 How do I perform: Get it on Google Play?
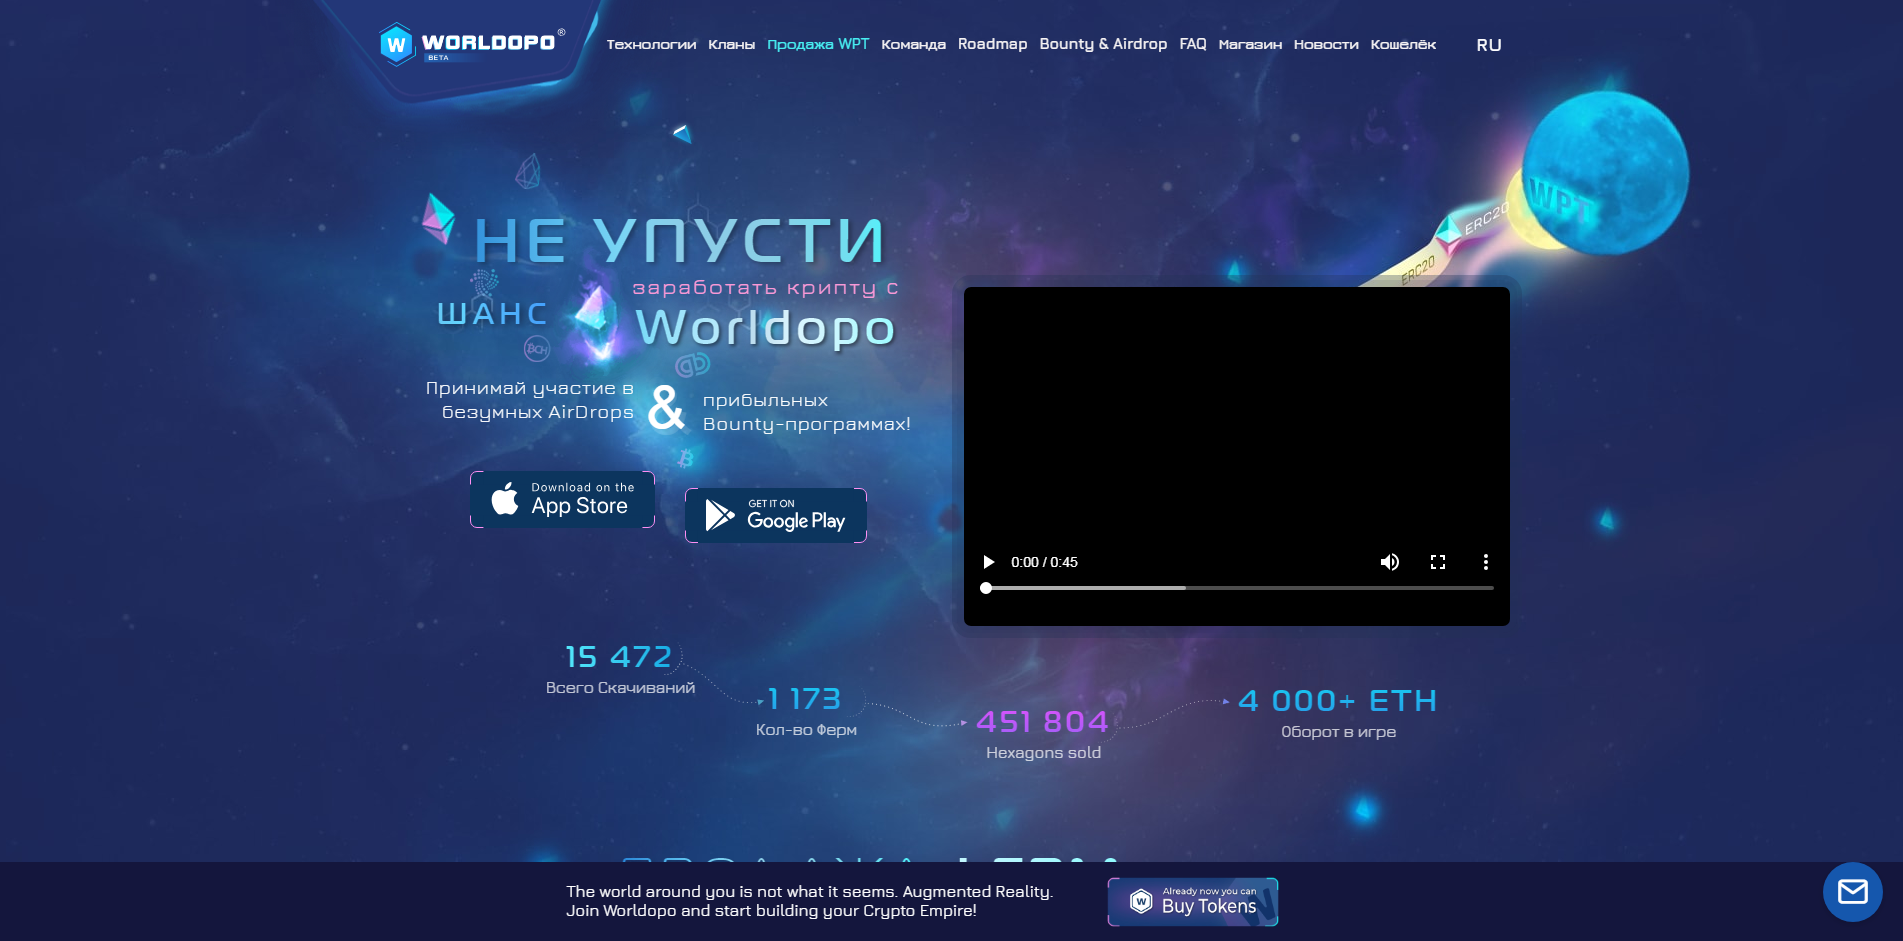click(776, 515)
